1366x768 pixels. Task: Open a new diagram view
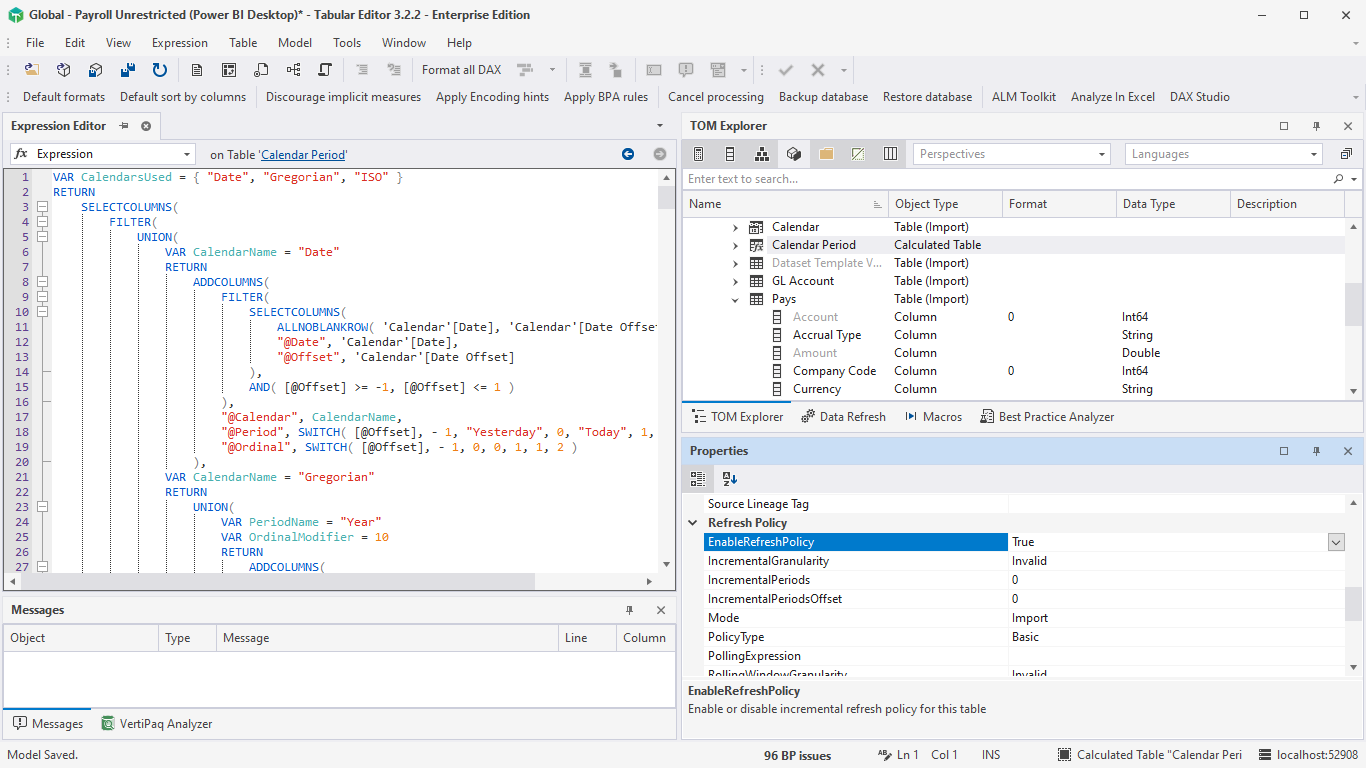point(293,70)
